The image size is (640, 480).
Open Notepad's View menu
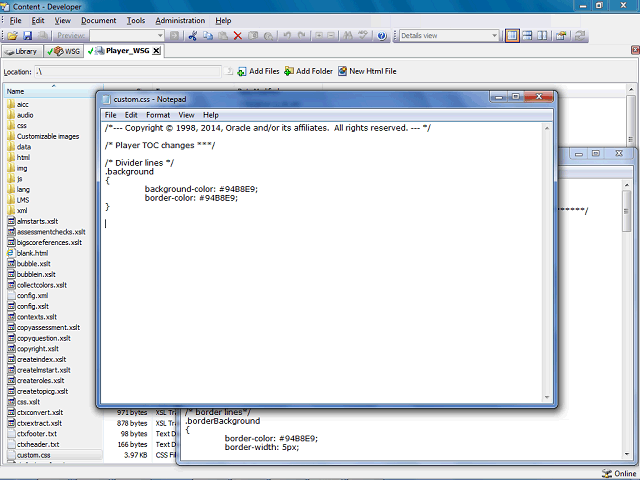click(186, 115)
